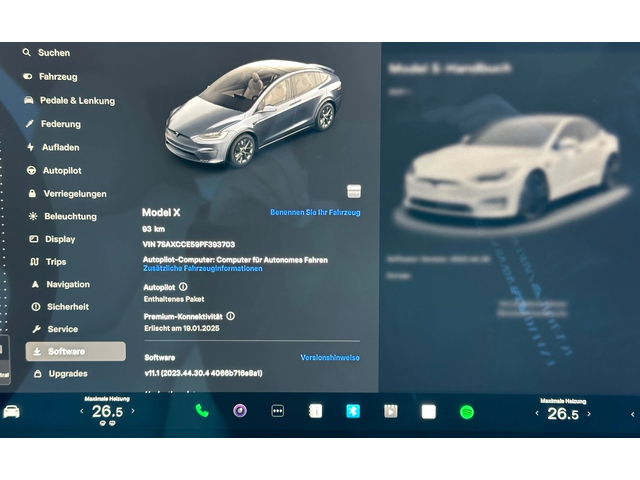This screenshot has height=480, width=640.
Task: Click the card icon below vehicle image
Action: click(354, 191)
